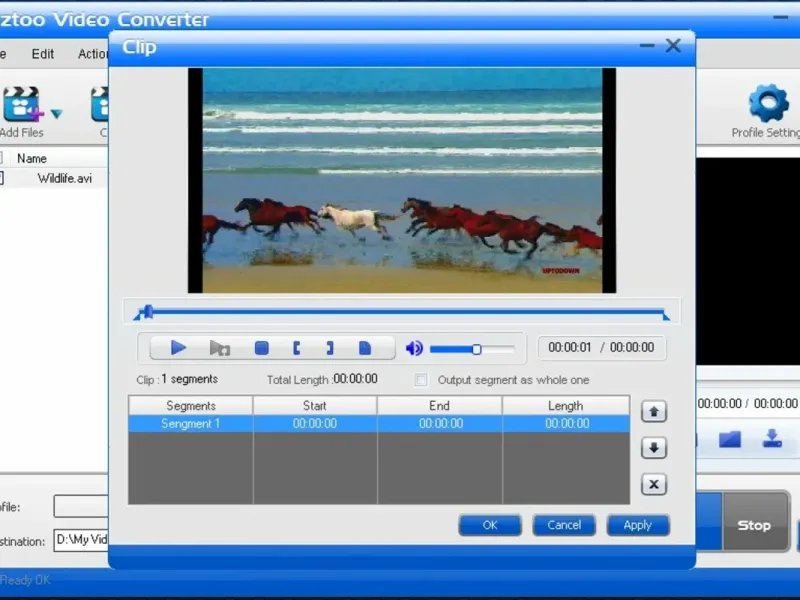The image size is (800, 600).
Task: Delete the selected segment with X button
Action: (x=654, y=484)
